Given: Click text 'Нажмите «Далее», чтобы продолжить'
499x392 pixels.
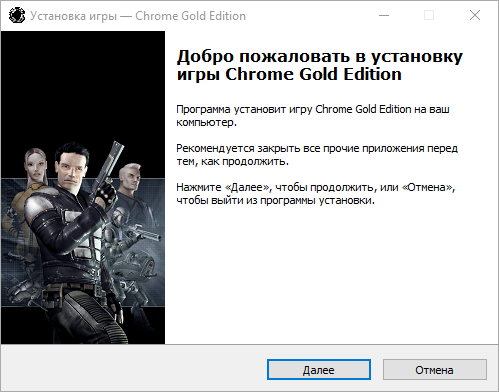Looking at the screenshot, I should (x=275, y=187).
